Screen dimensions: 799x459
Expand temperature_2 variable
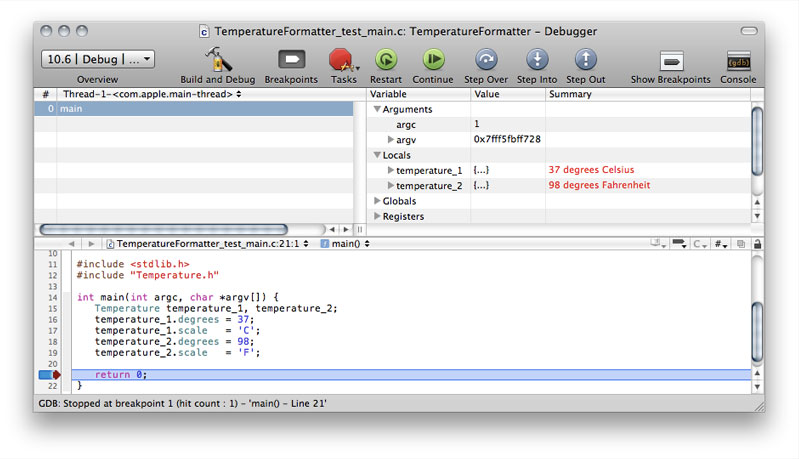[390, 185]
